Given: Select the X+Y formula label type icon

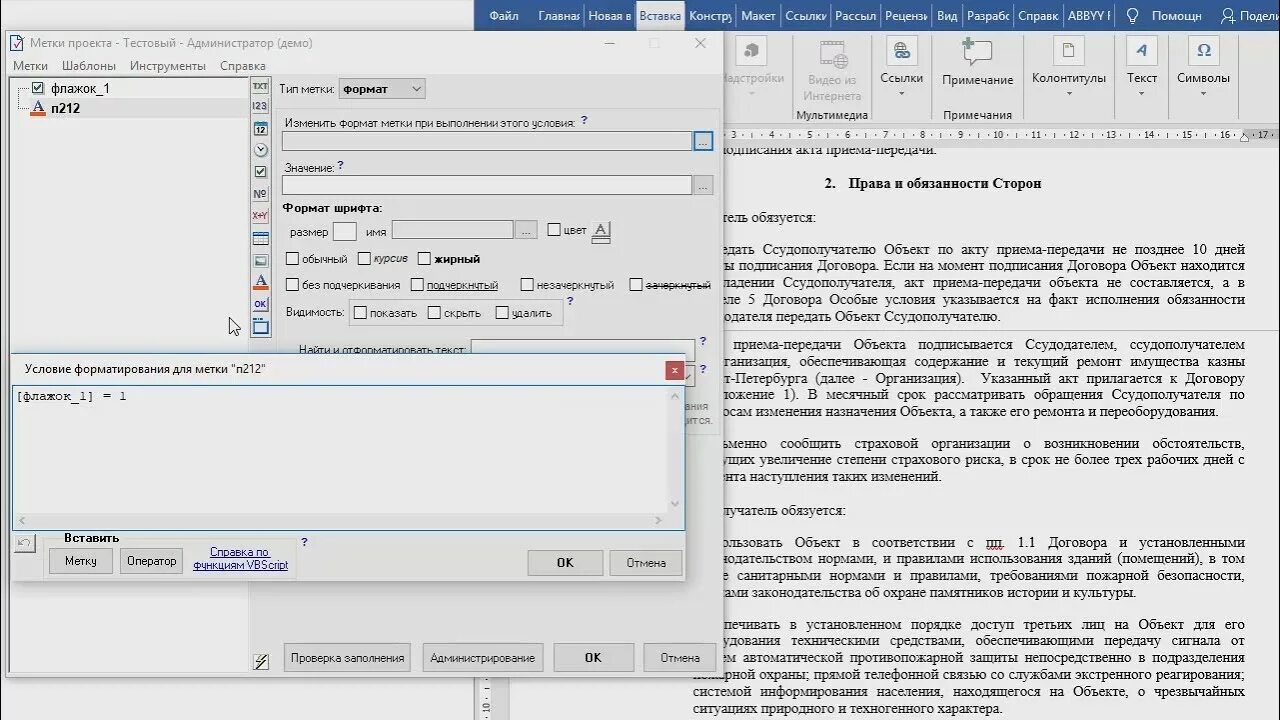Looking at the screenshot, I should pos(260,216).
